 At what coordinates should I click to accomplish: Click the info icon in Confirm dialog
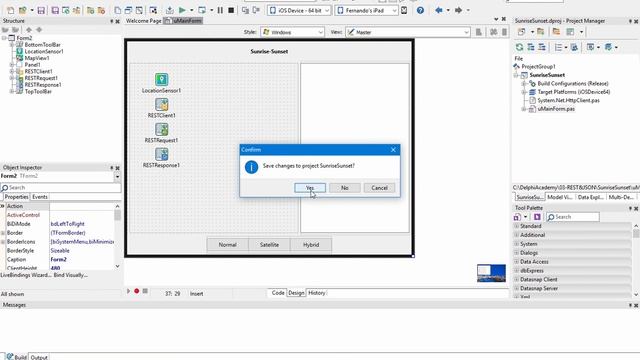coord(251,167)
